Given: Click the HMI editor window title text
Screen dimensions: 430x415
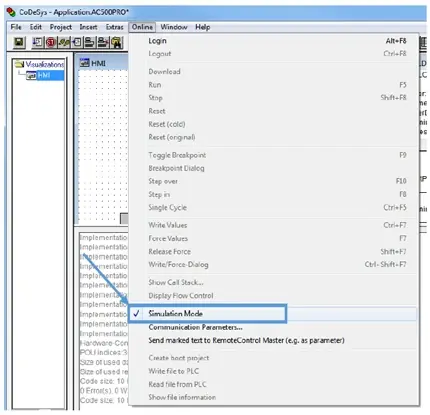Looking at the screenshot, I should pos(98,63).
